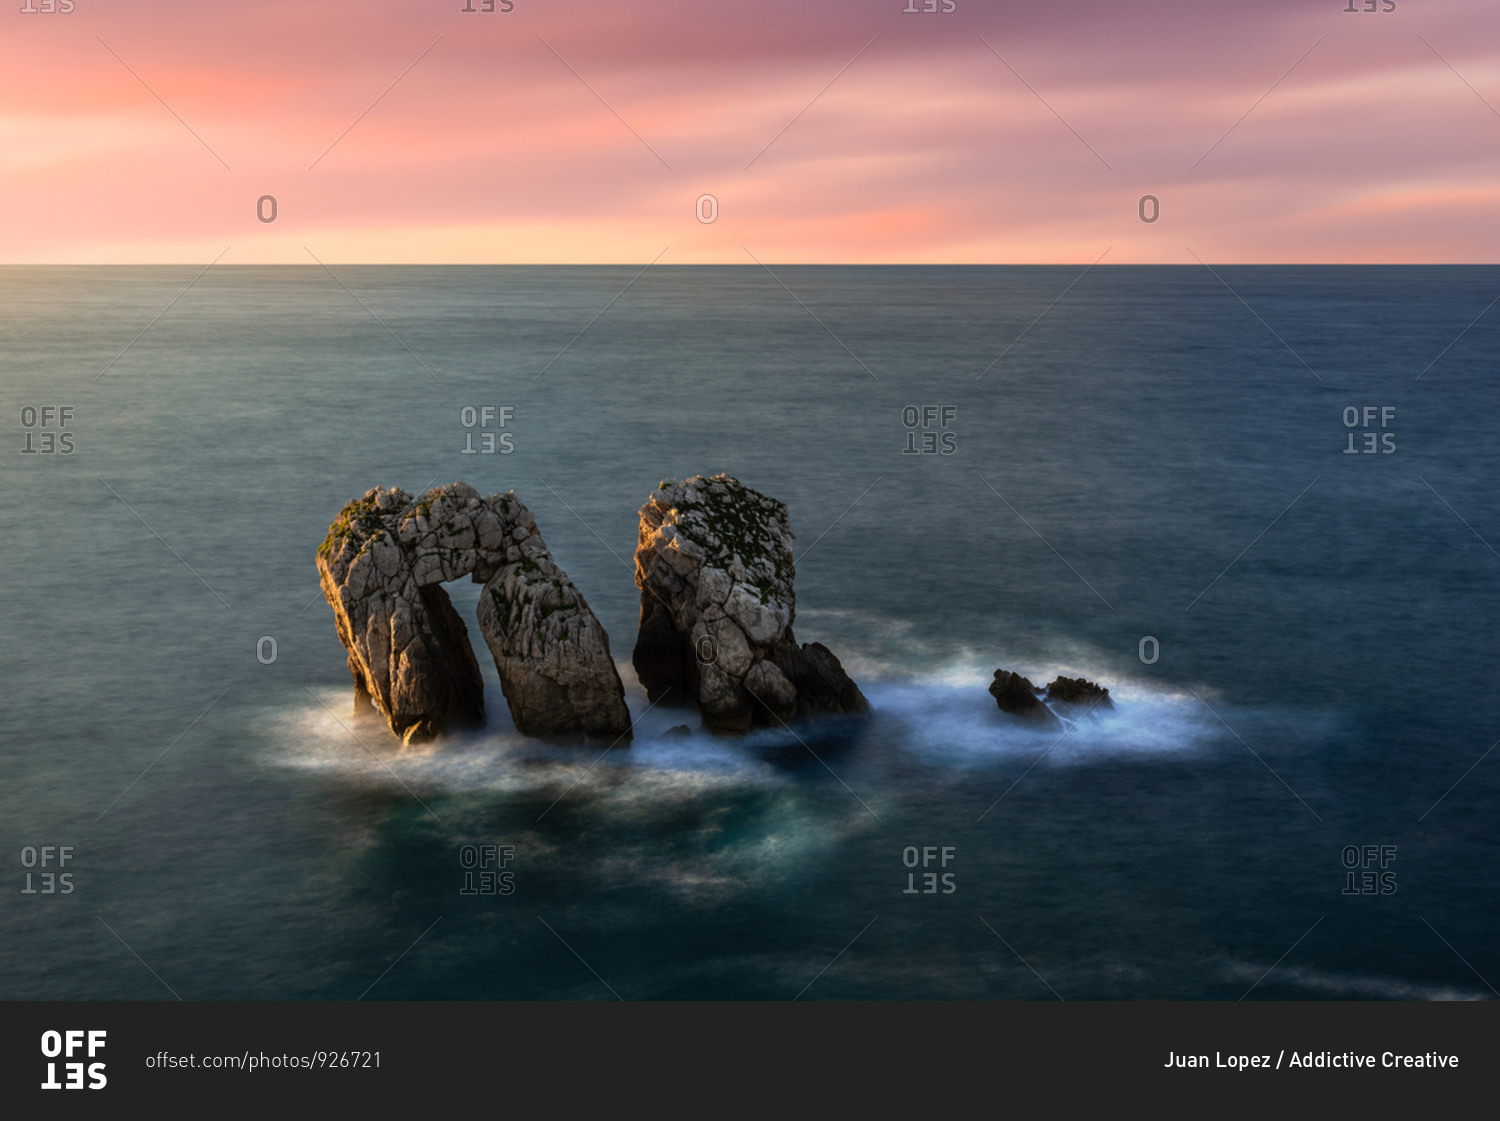Viewport: 1500px width, 1121px height.
Task: Click the OFFSET watermark at lower-right edge
Action: click(x=1369, y=870)
